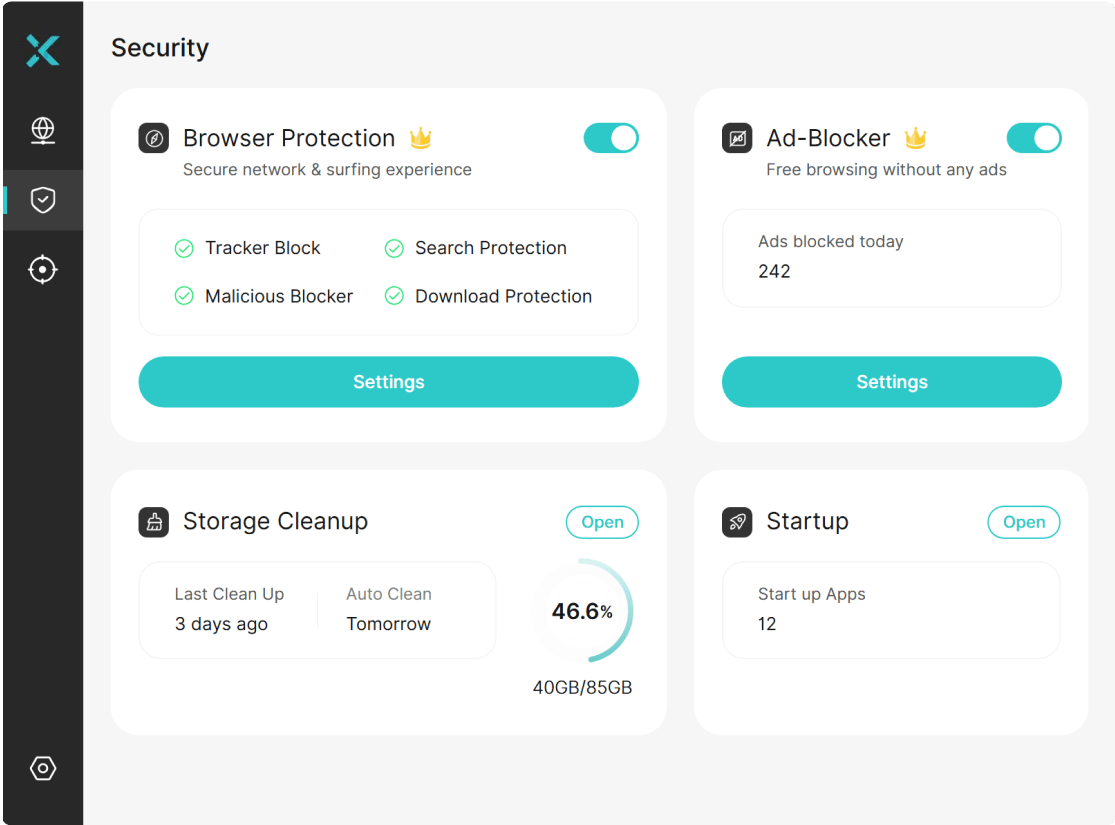Click the Startup rocket icon
Image resolution: width=1115 pixels, height=825 pixels.
(737, 522)
